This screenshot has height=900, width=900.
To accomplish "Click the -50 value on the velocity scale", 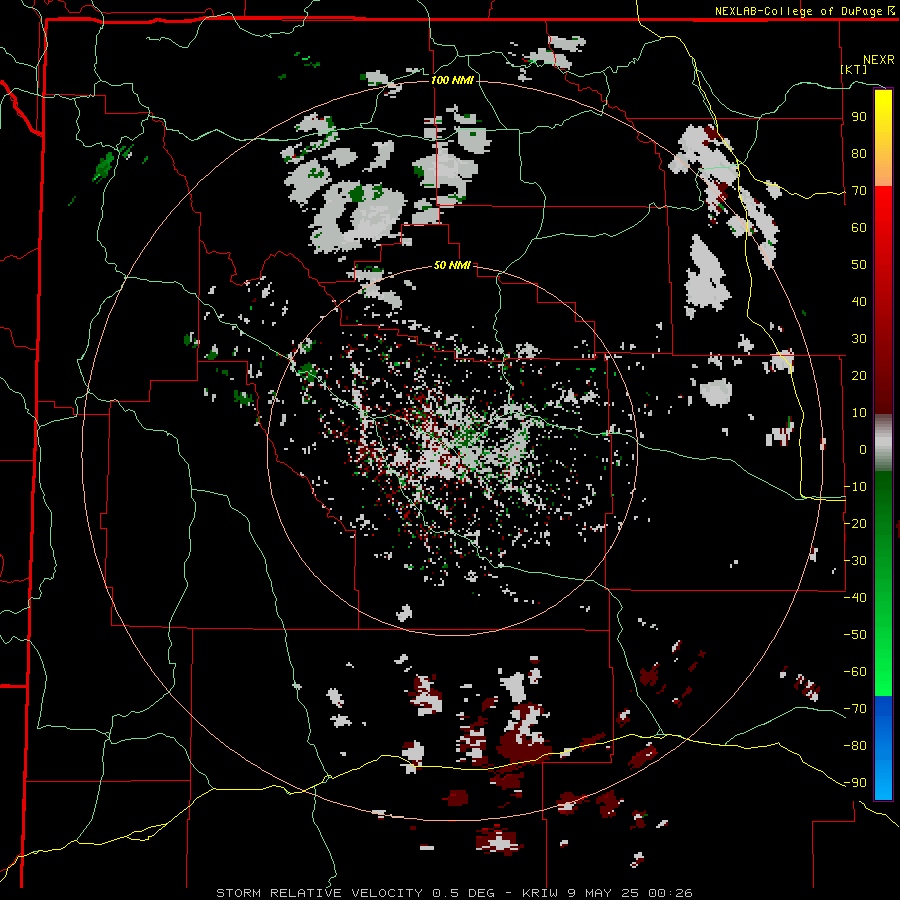I will pyautogui.click(x=855, y=635).
